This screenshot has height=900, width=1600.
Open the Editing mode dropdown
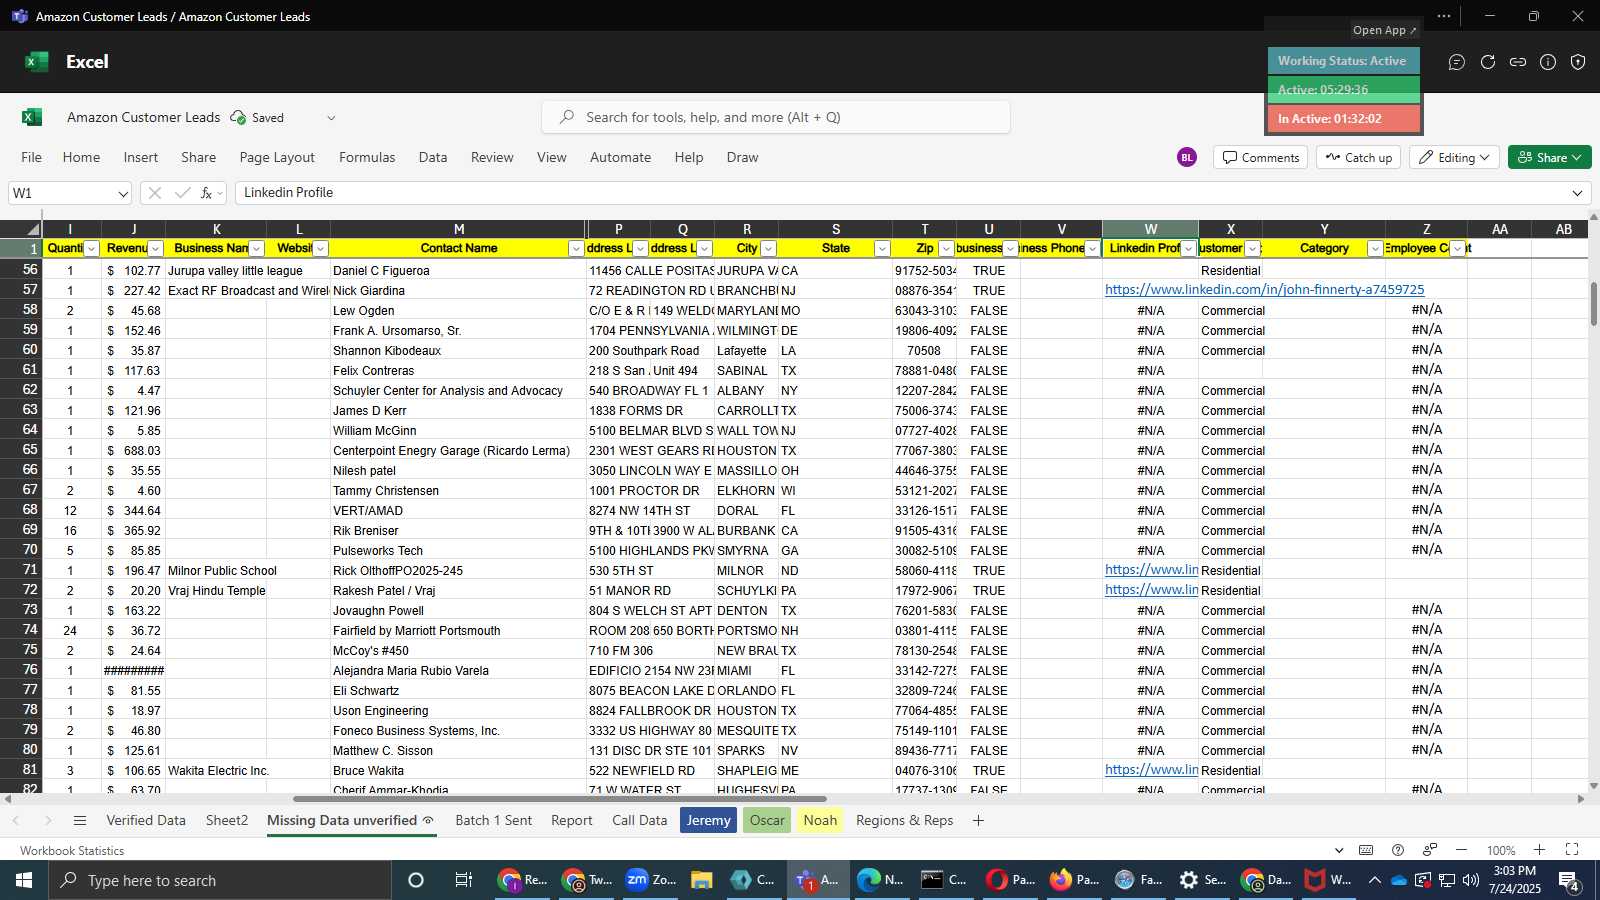[x=1453, y=158]
